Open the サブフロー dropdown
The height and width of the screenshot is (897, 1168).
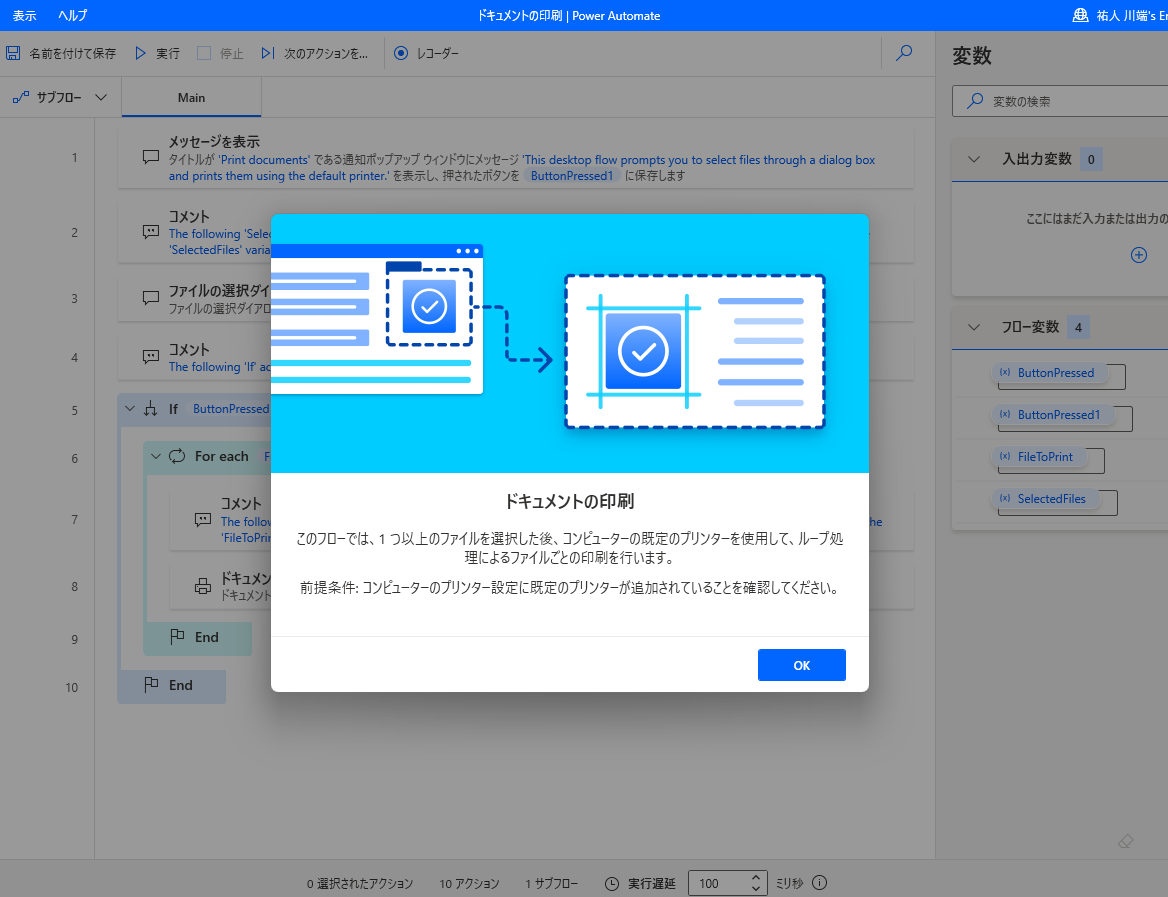coord(60,98)
